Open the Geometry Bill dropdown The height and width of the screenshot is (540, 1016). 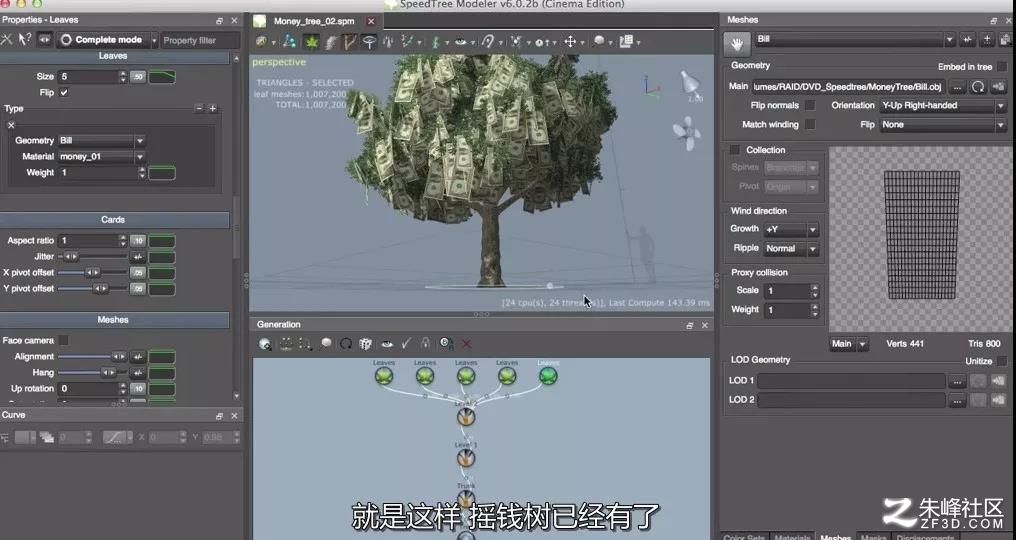(x=102, y=141)
